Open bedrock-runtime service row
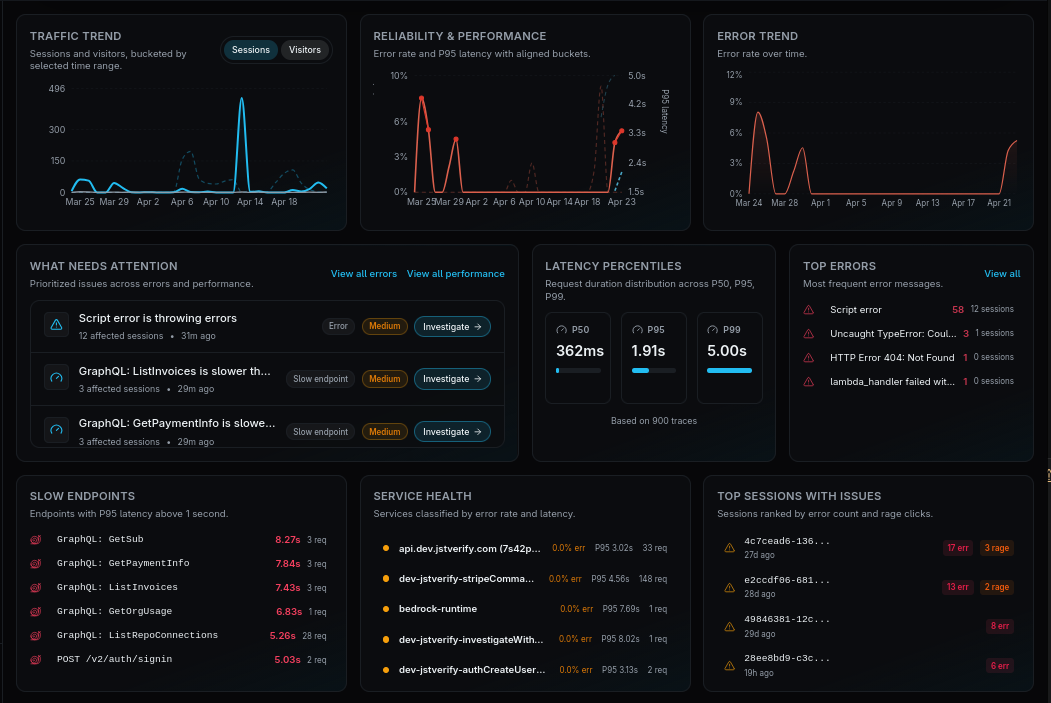The width and height of the screenshot is (1051, 703). [x=525, y=609]
